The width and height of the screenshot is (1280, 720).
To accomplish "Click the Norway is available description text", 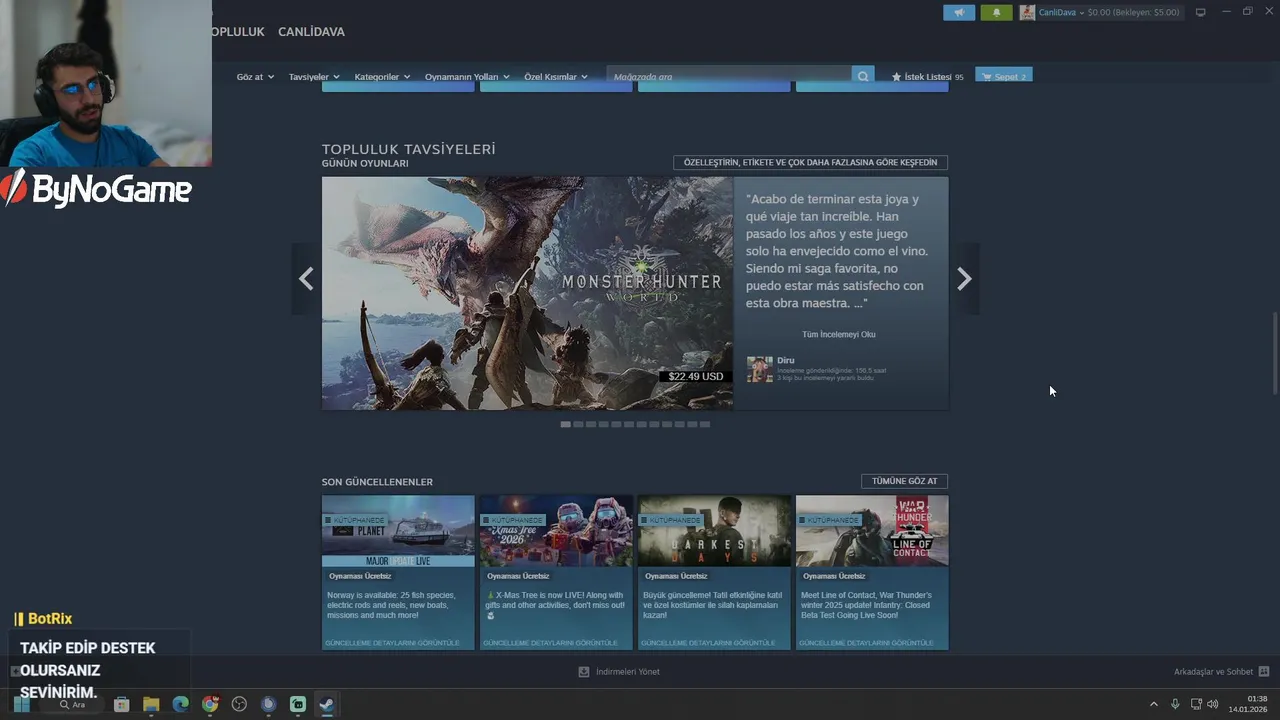I will pos(391,605).
